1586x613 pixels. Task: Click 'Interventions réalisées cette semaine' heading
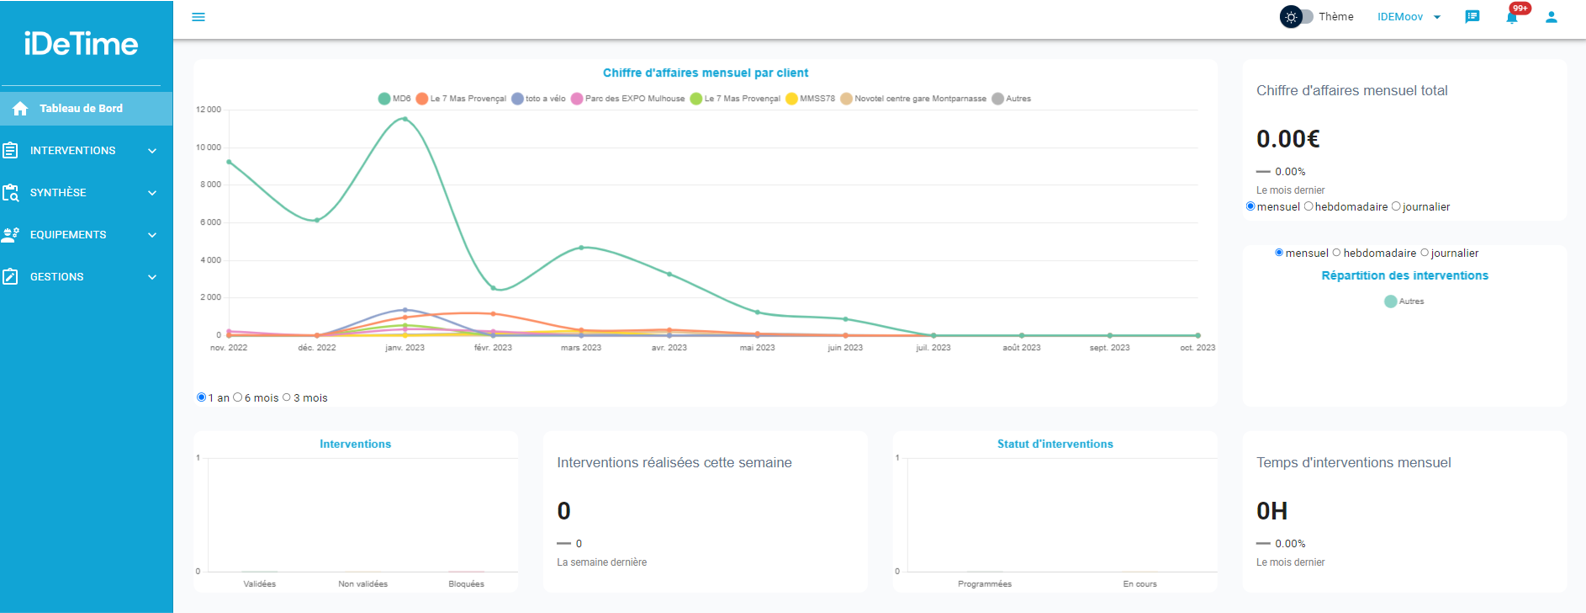[x=674, y=463]
